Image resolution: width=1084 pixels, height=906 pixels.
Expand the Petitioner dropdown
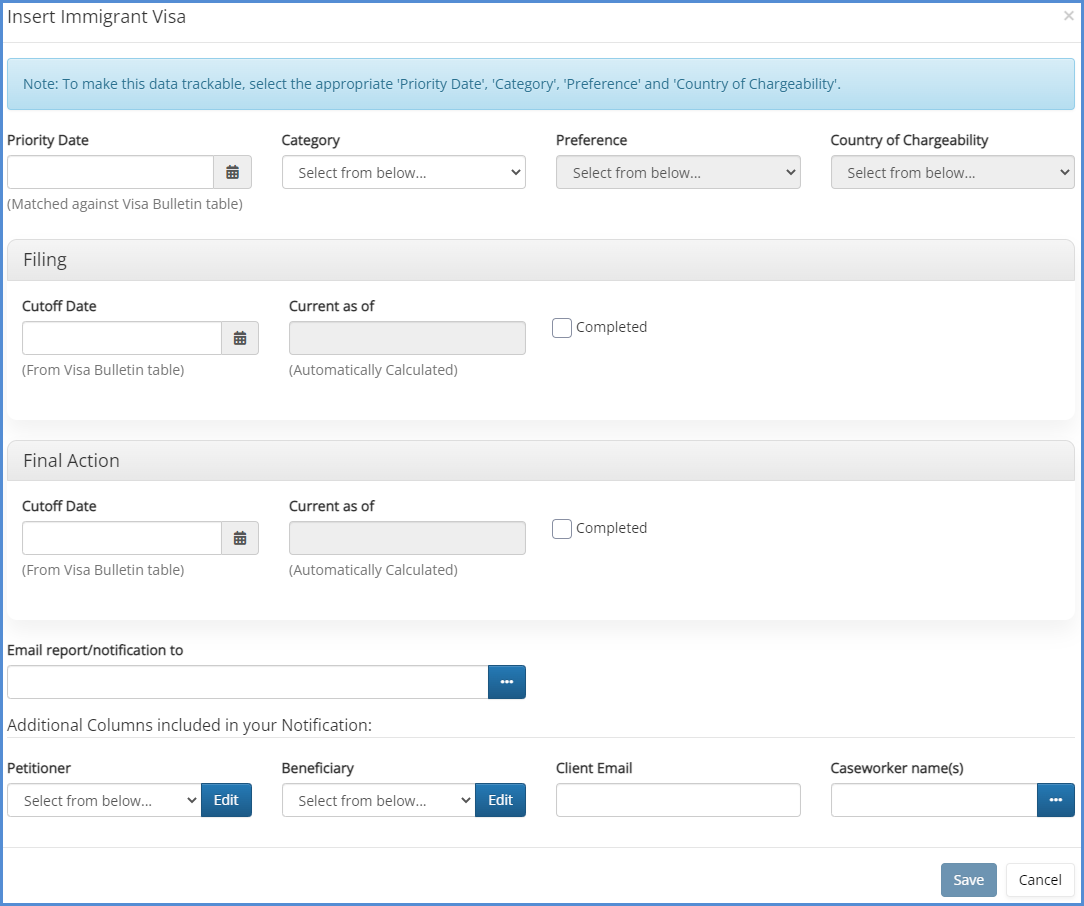point(104,800)
